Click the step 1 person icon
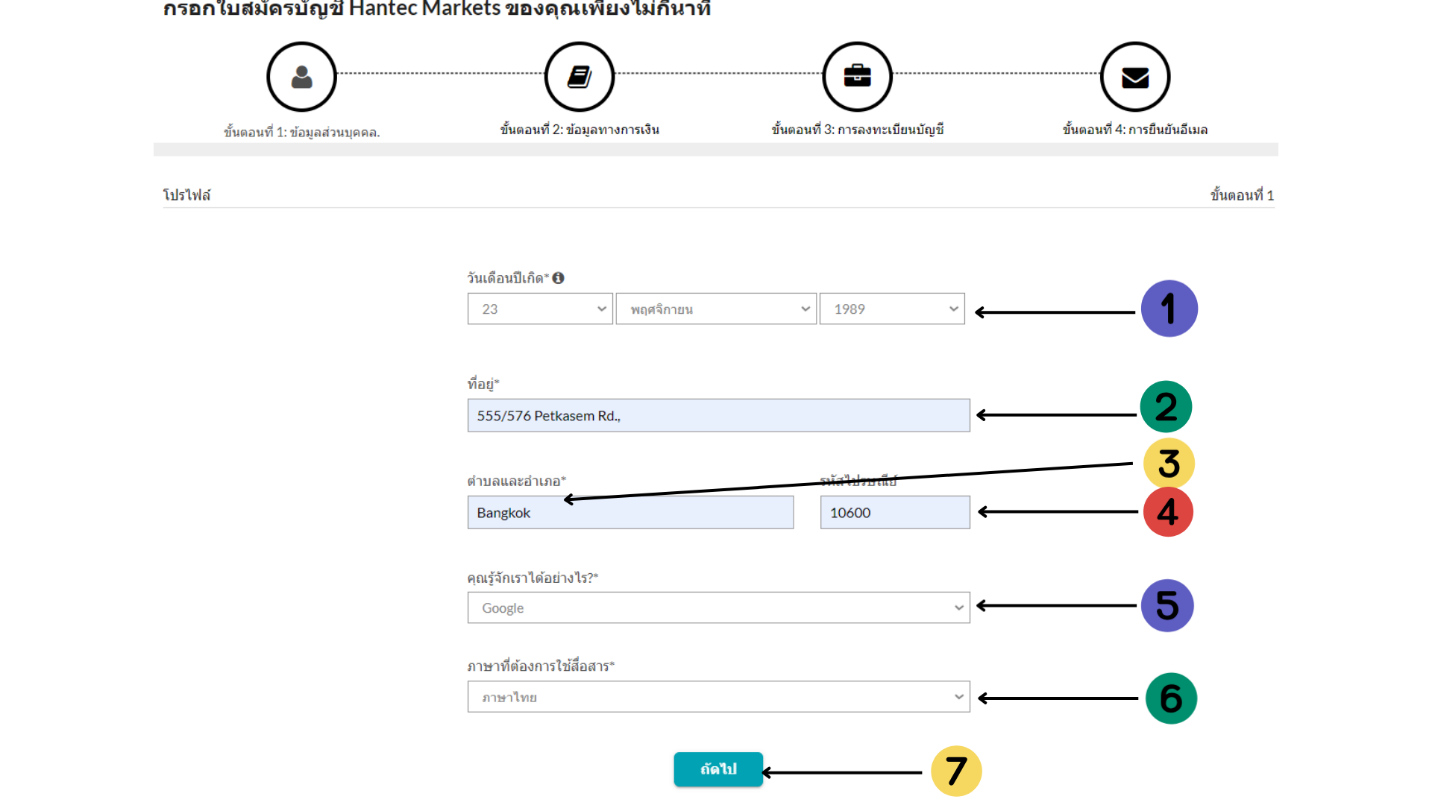 click(x=301, y=77)
